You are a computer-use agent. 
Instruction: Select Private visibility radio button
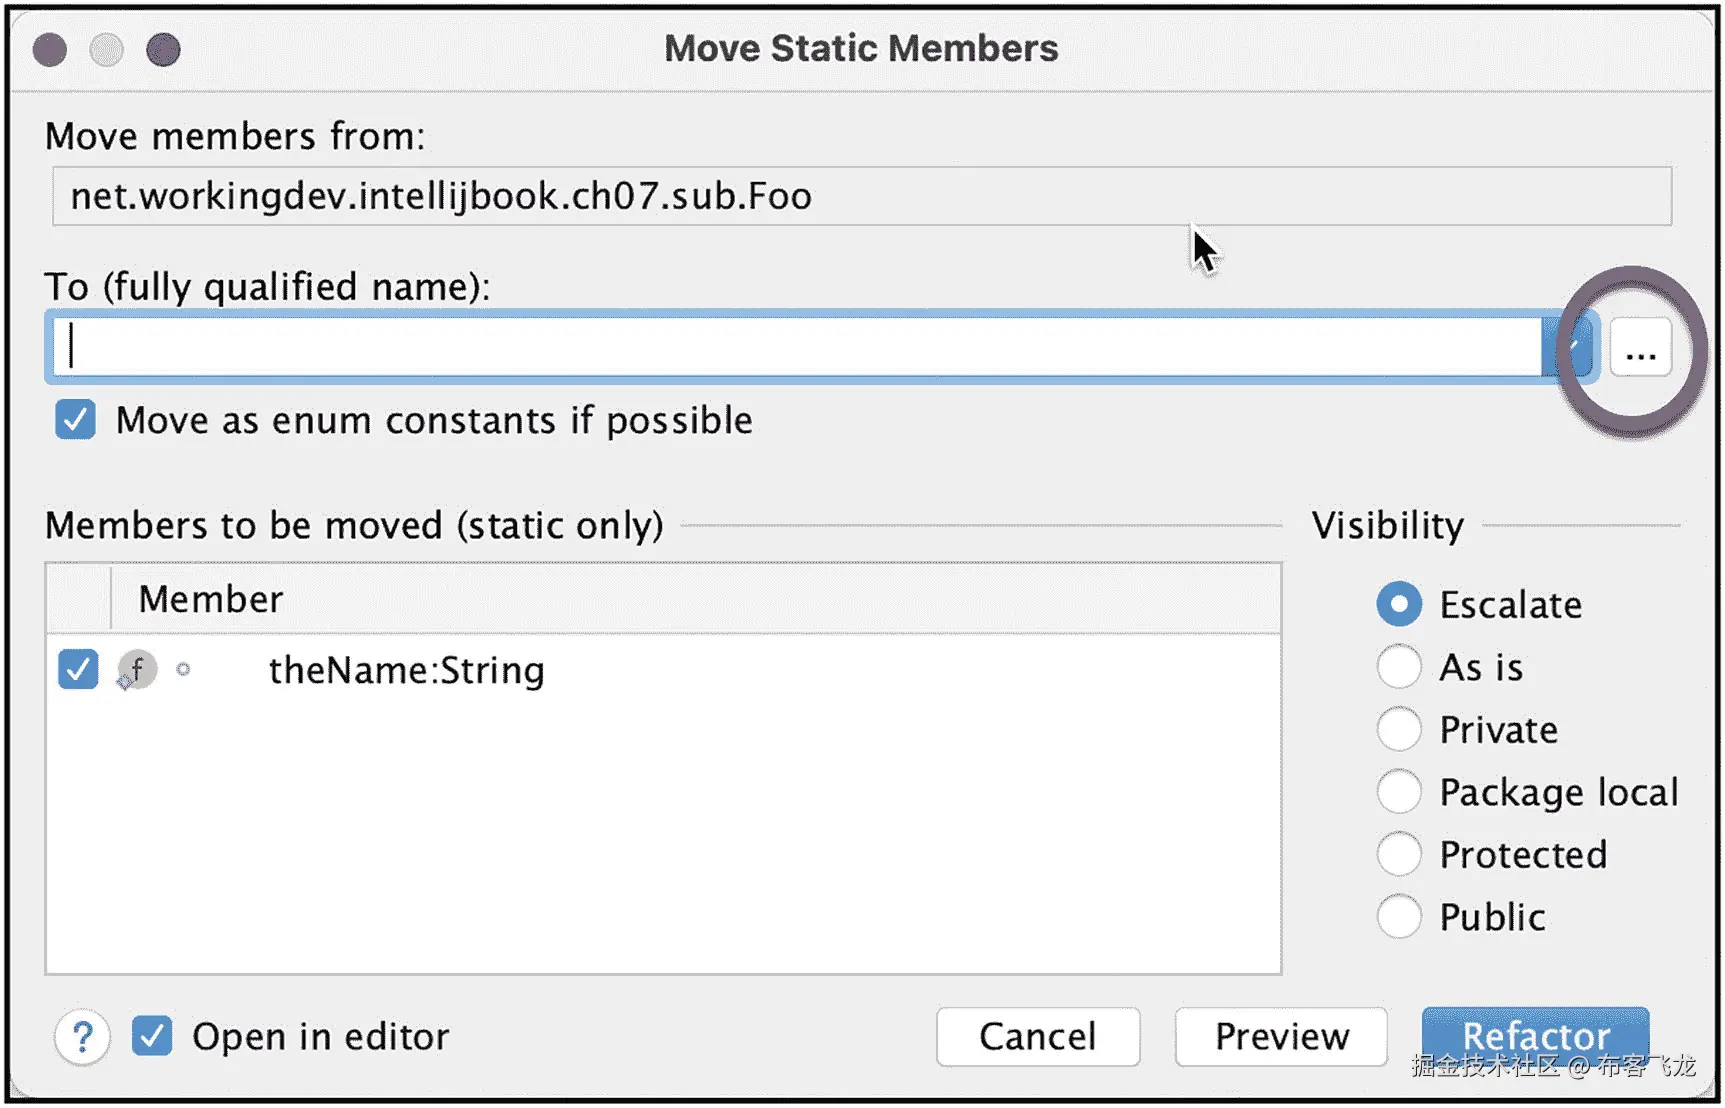pos(1398,729)
